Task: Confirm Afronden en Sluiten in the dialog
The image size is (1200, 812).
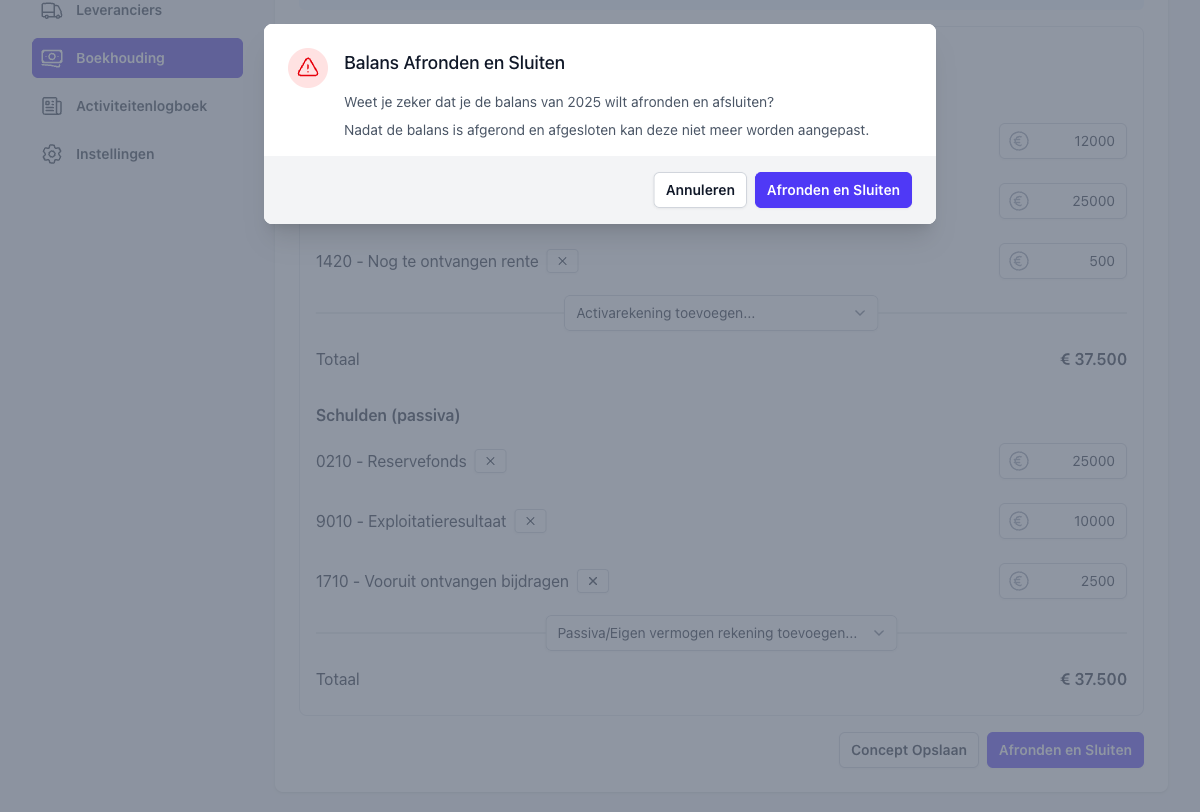Action: pos(833,190)
